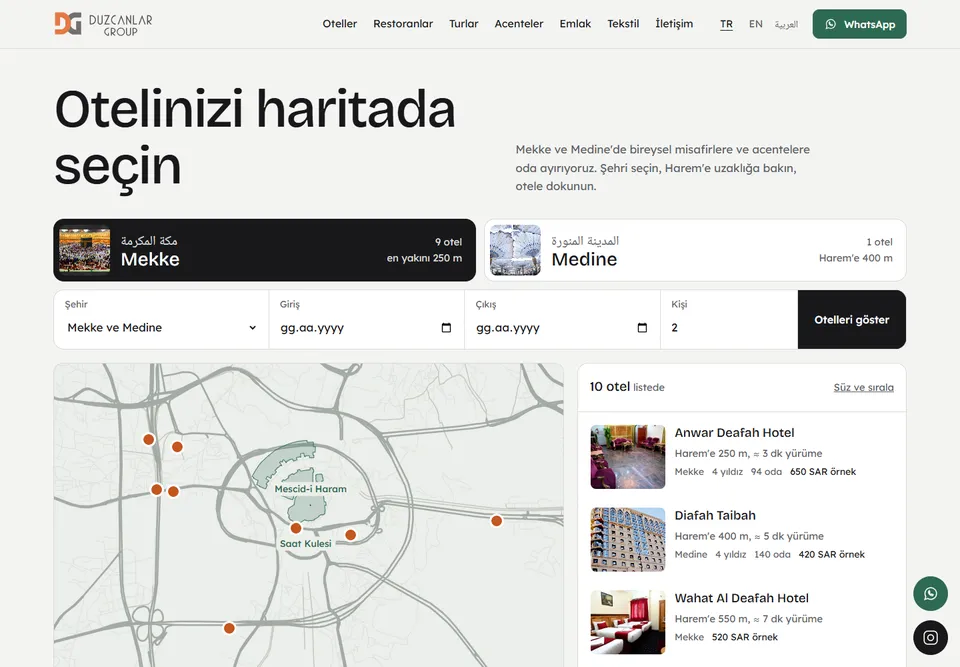960x667 pixels.
Task: Click the Çıkış date input field
Action: tap(562, 328)
